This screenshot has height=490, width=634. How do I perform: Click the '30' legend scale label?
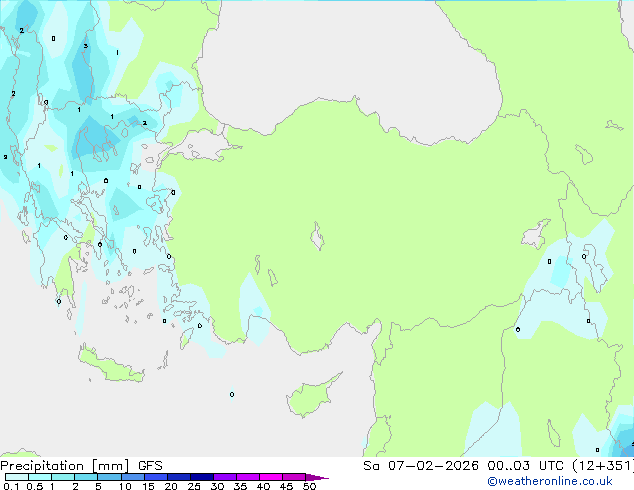point(217,486)
